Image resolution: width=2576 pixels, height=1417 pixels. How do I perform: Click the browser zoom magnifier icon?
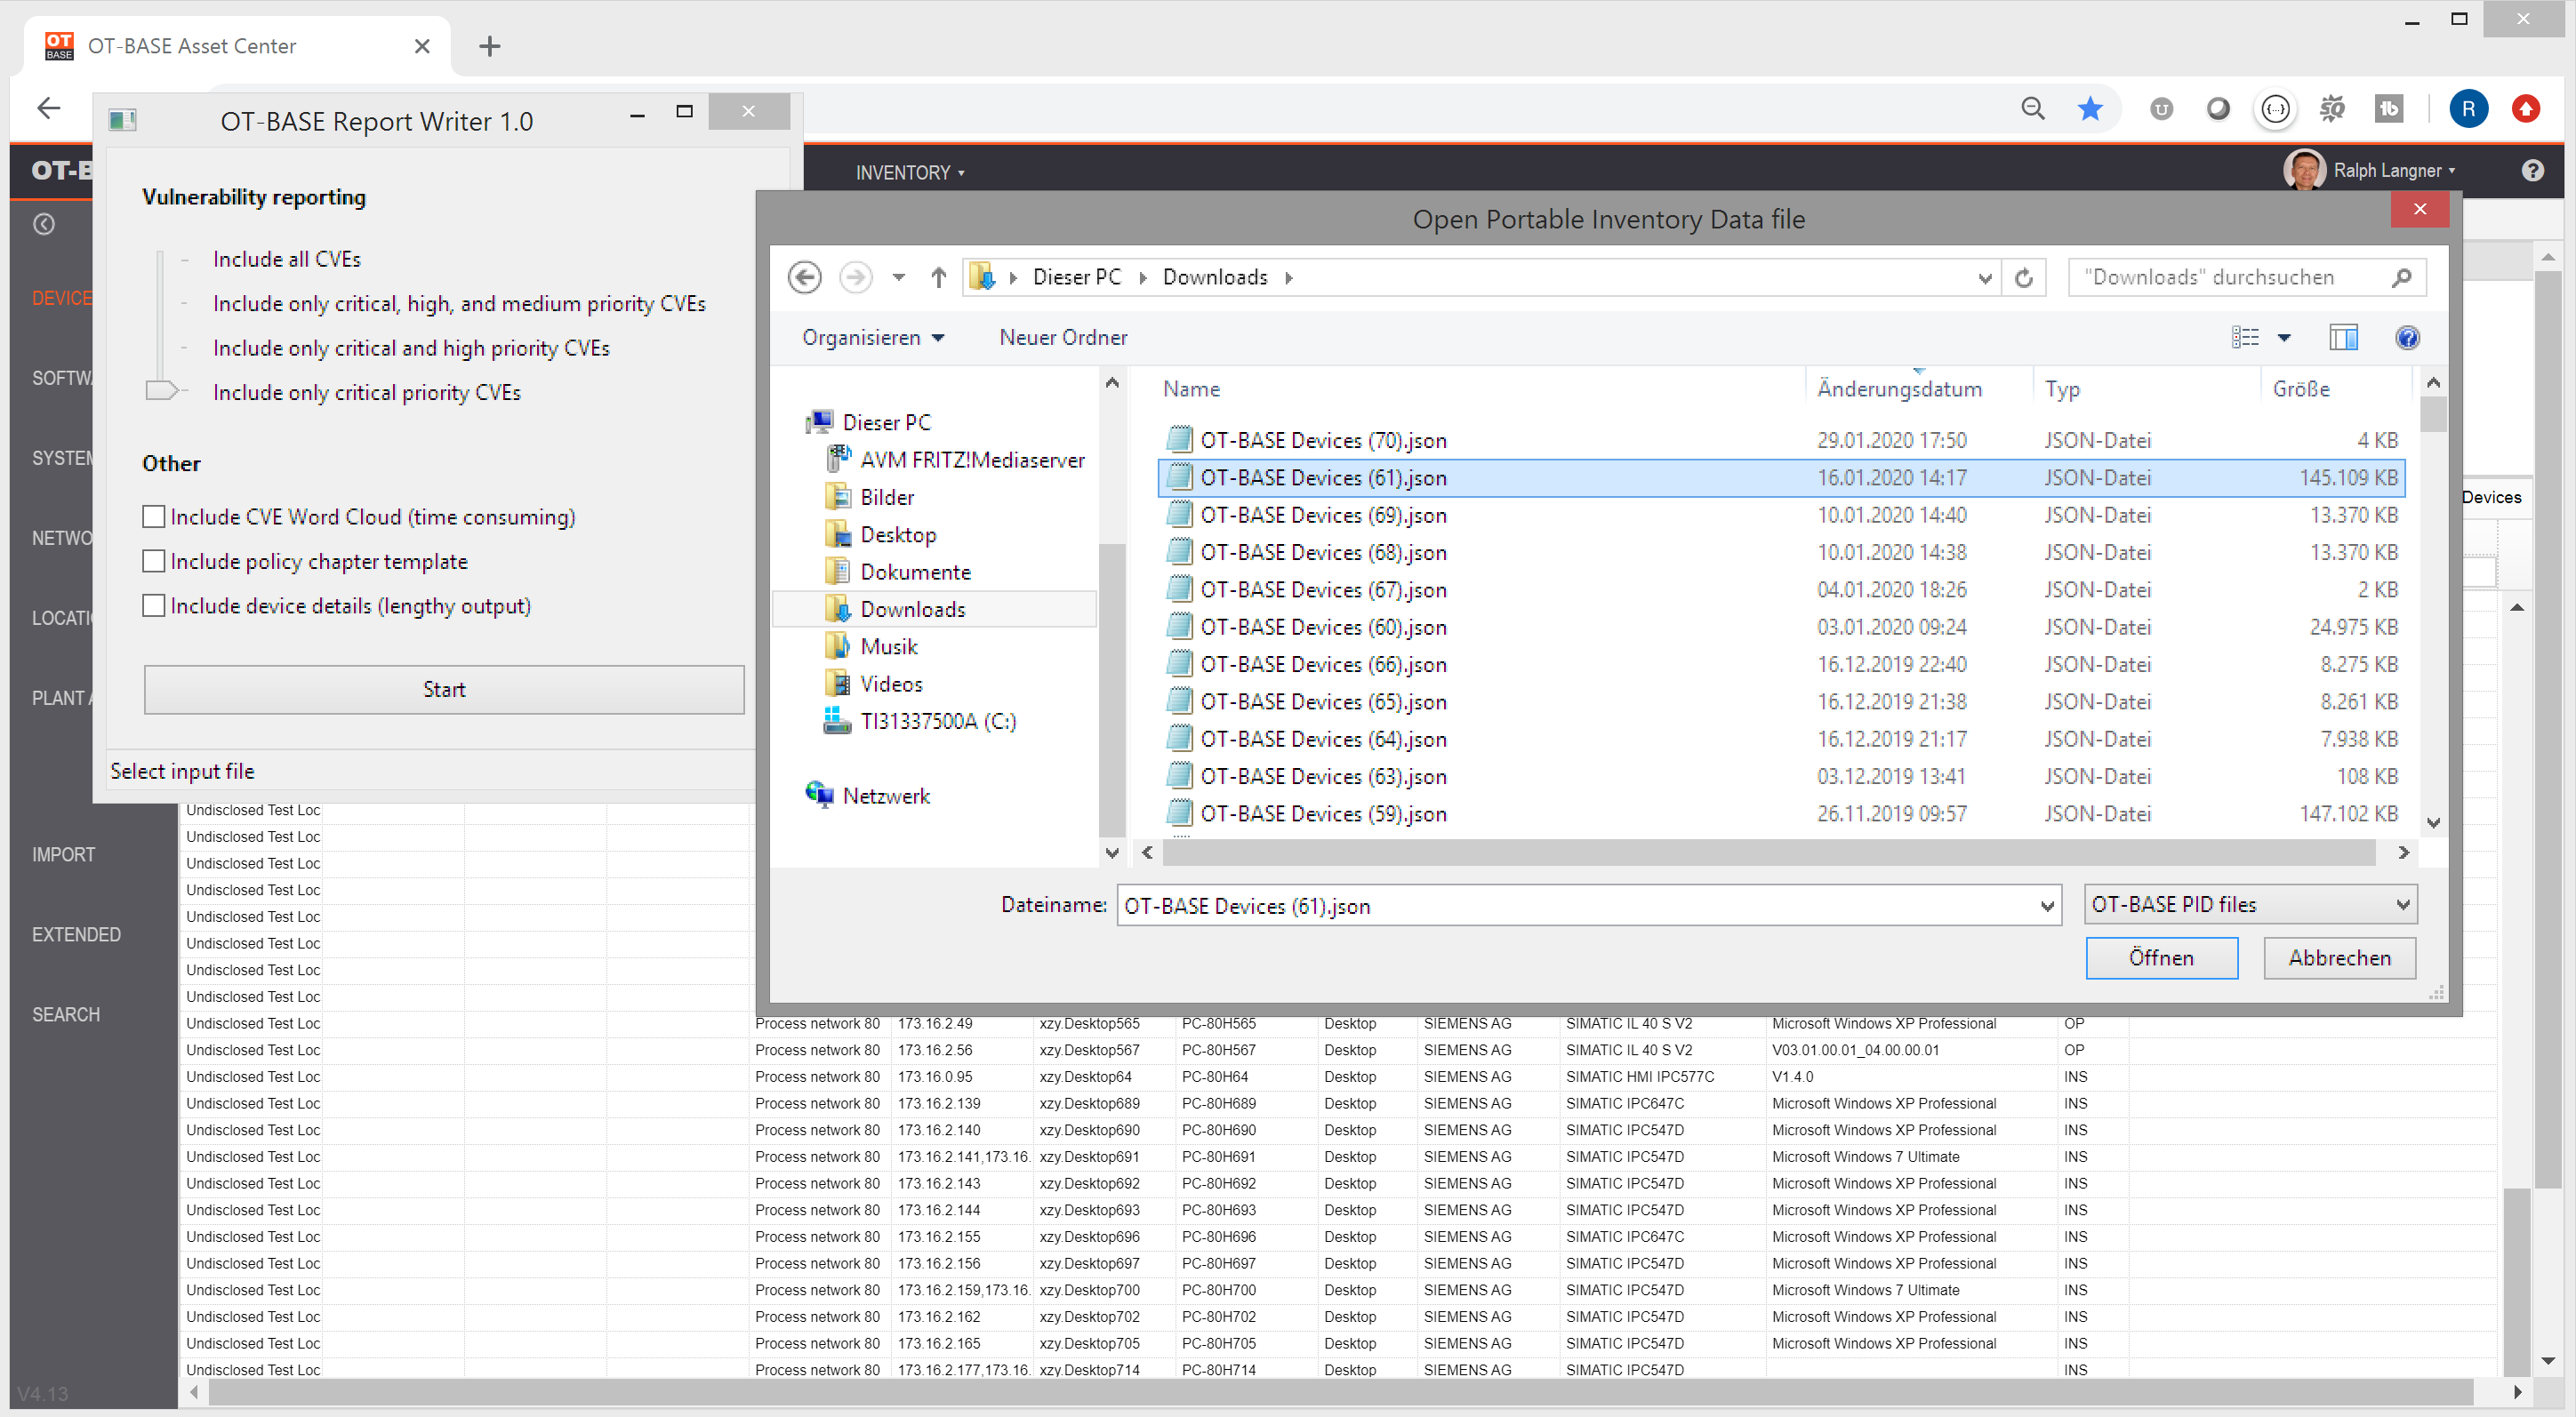(x=2032, y=108)
